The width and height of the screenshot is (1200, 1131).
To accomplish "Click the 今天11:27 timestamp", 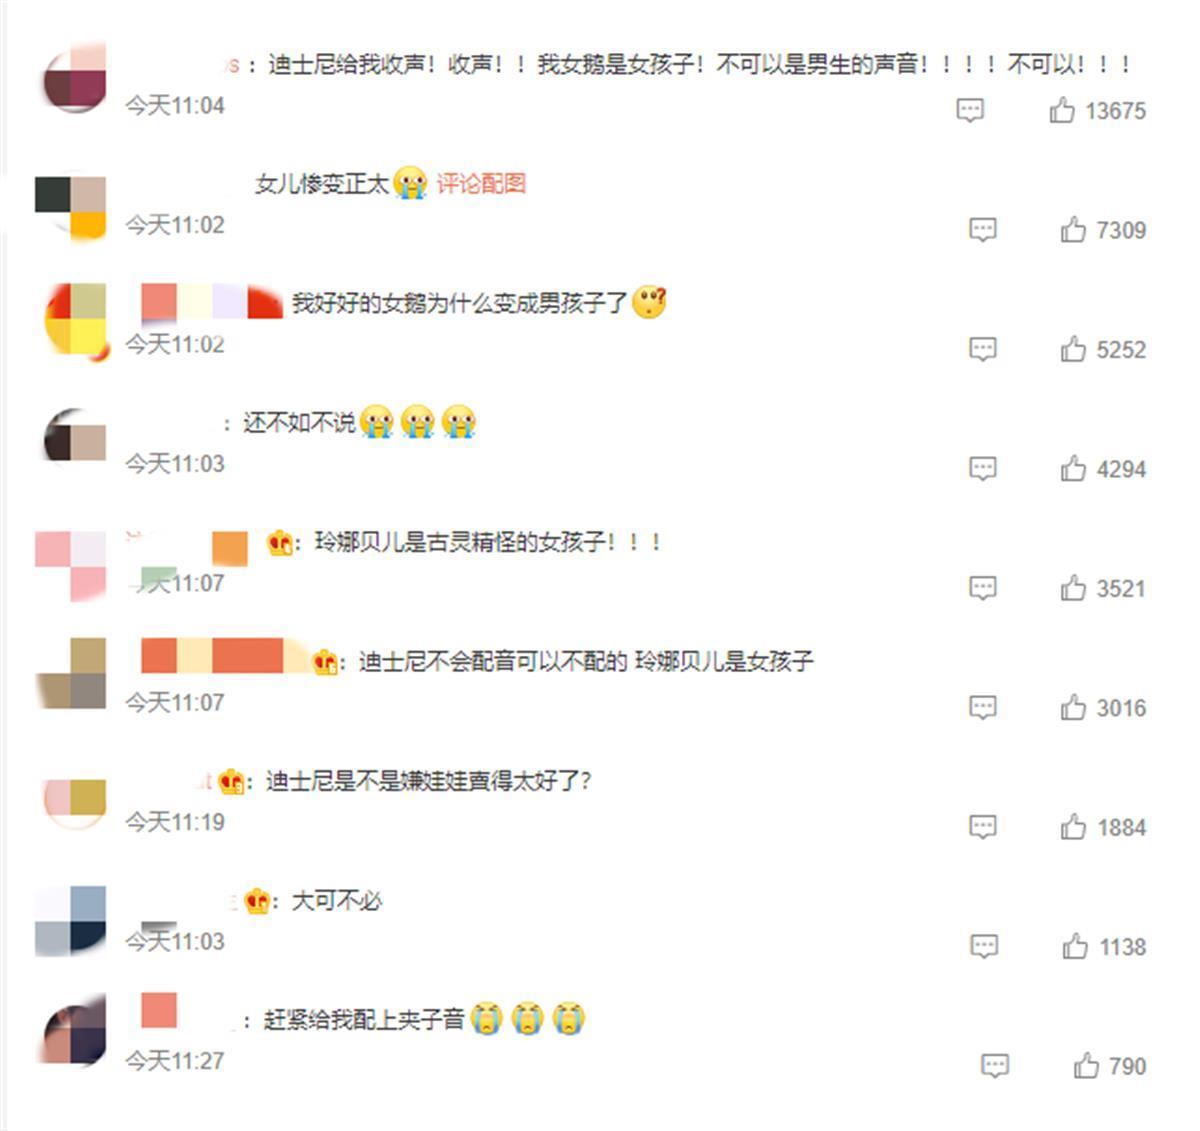I will (x=175, y=1061).
